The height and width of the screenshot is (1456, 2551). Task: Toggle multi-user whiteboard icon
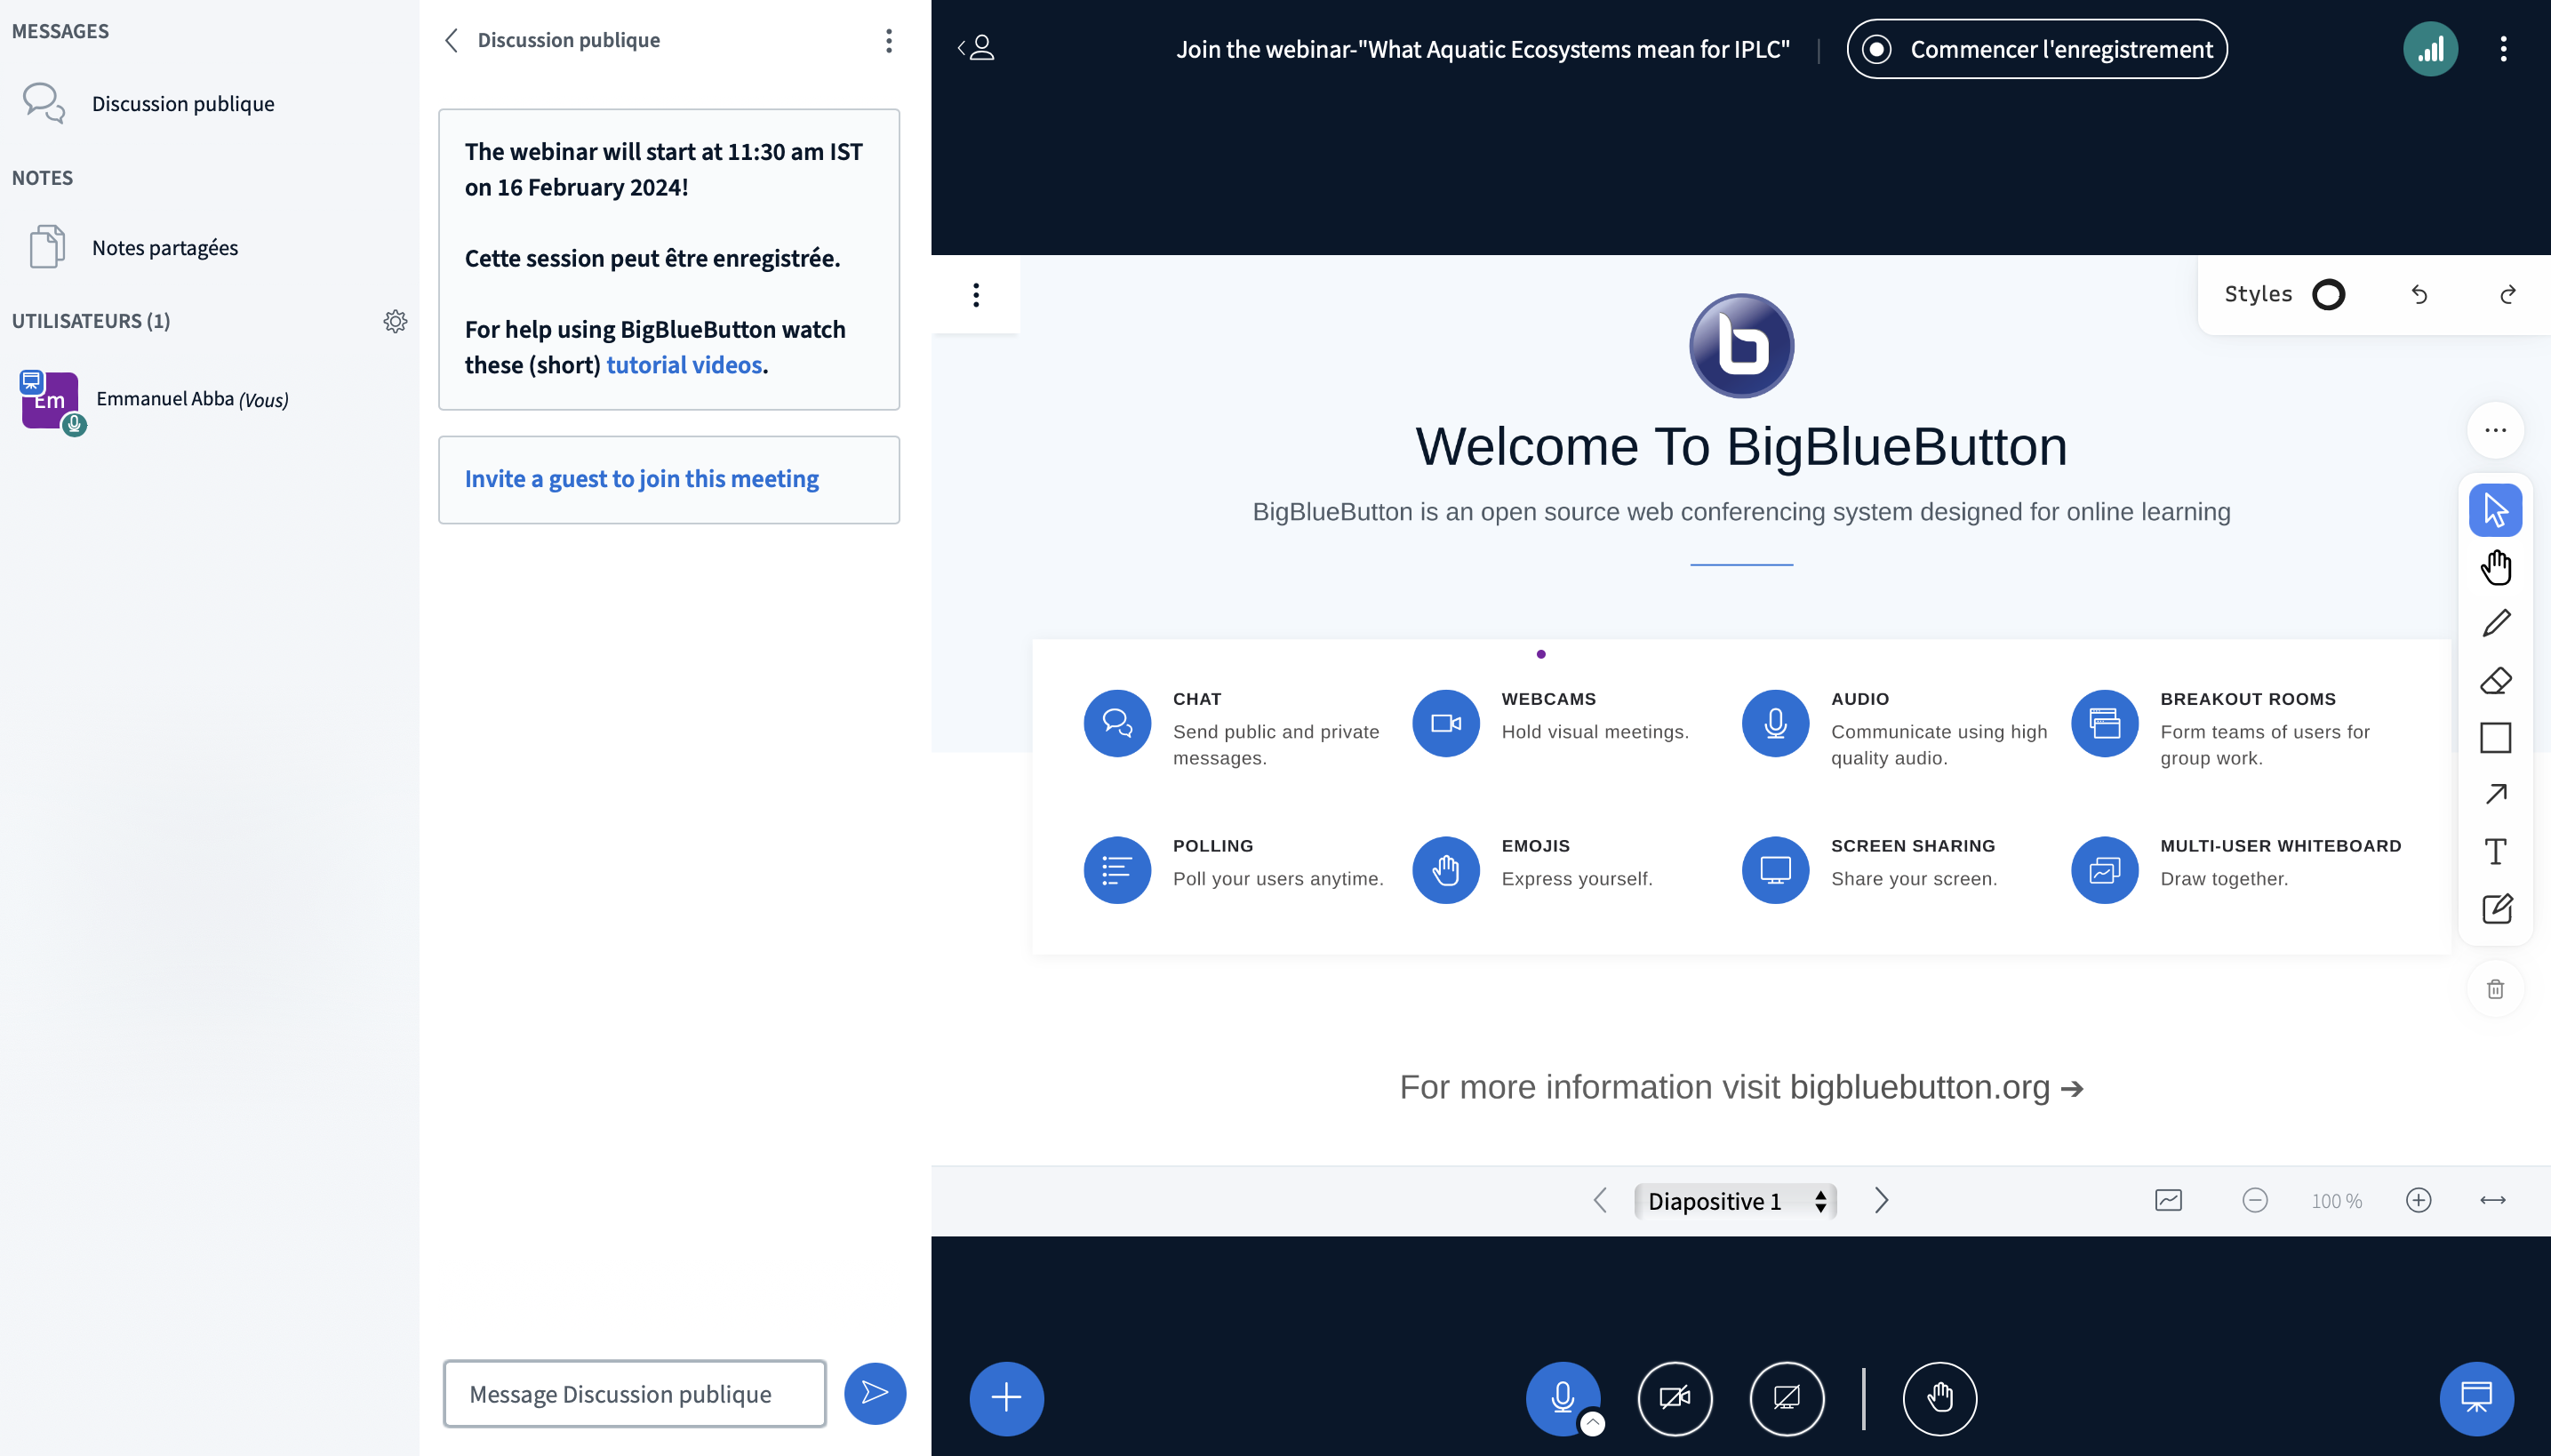click(x=2168, y=1200)
